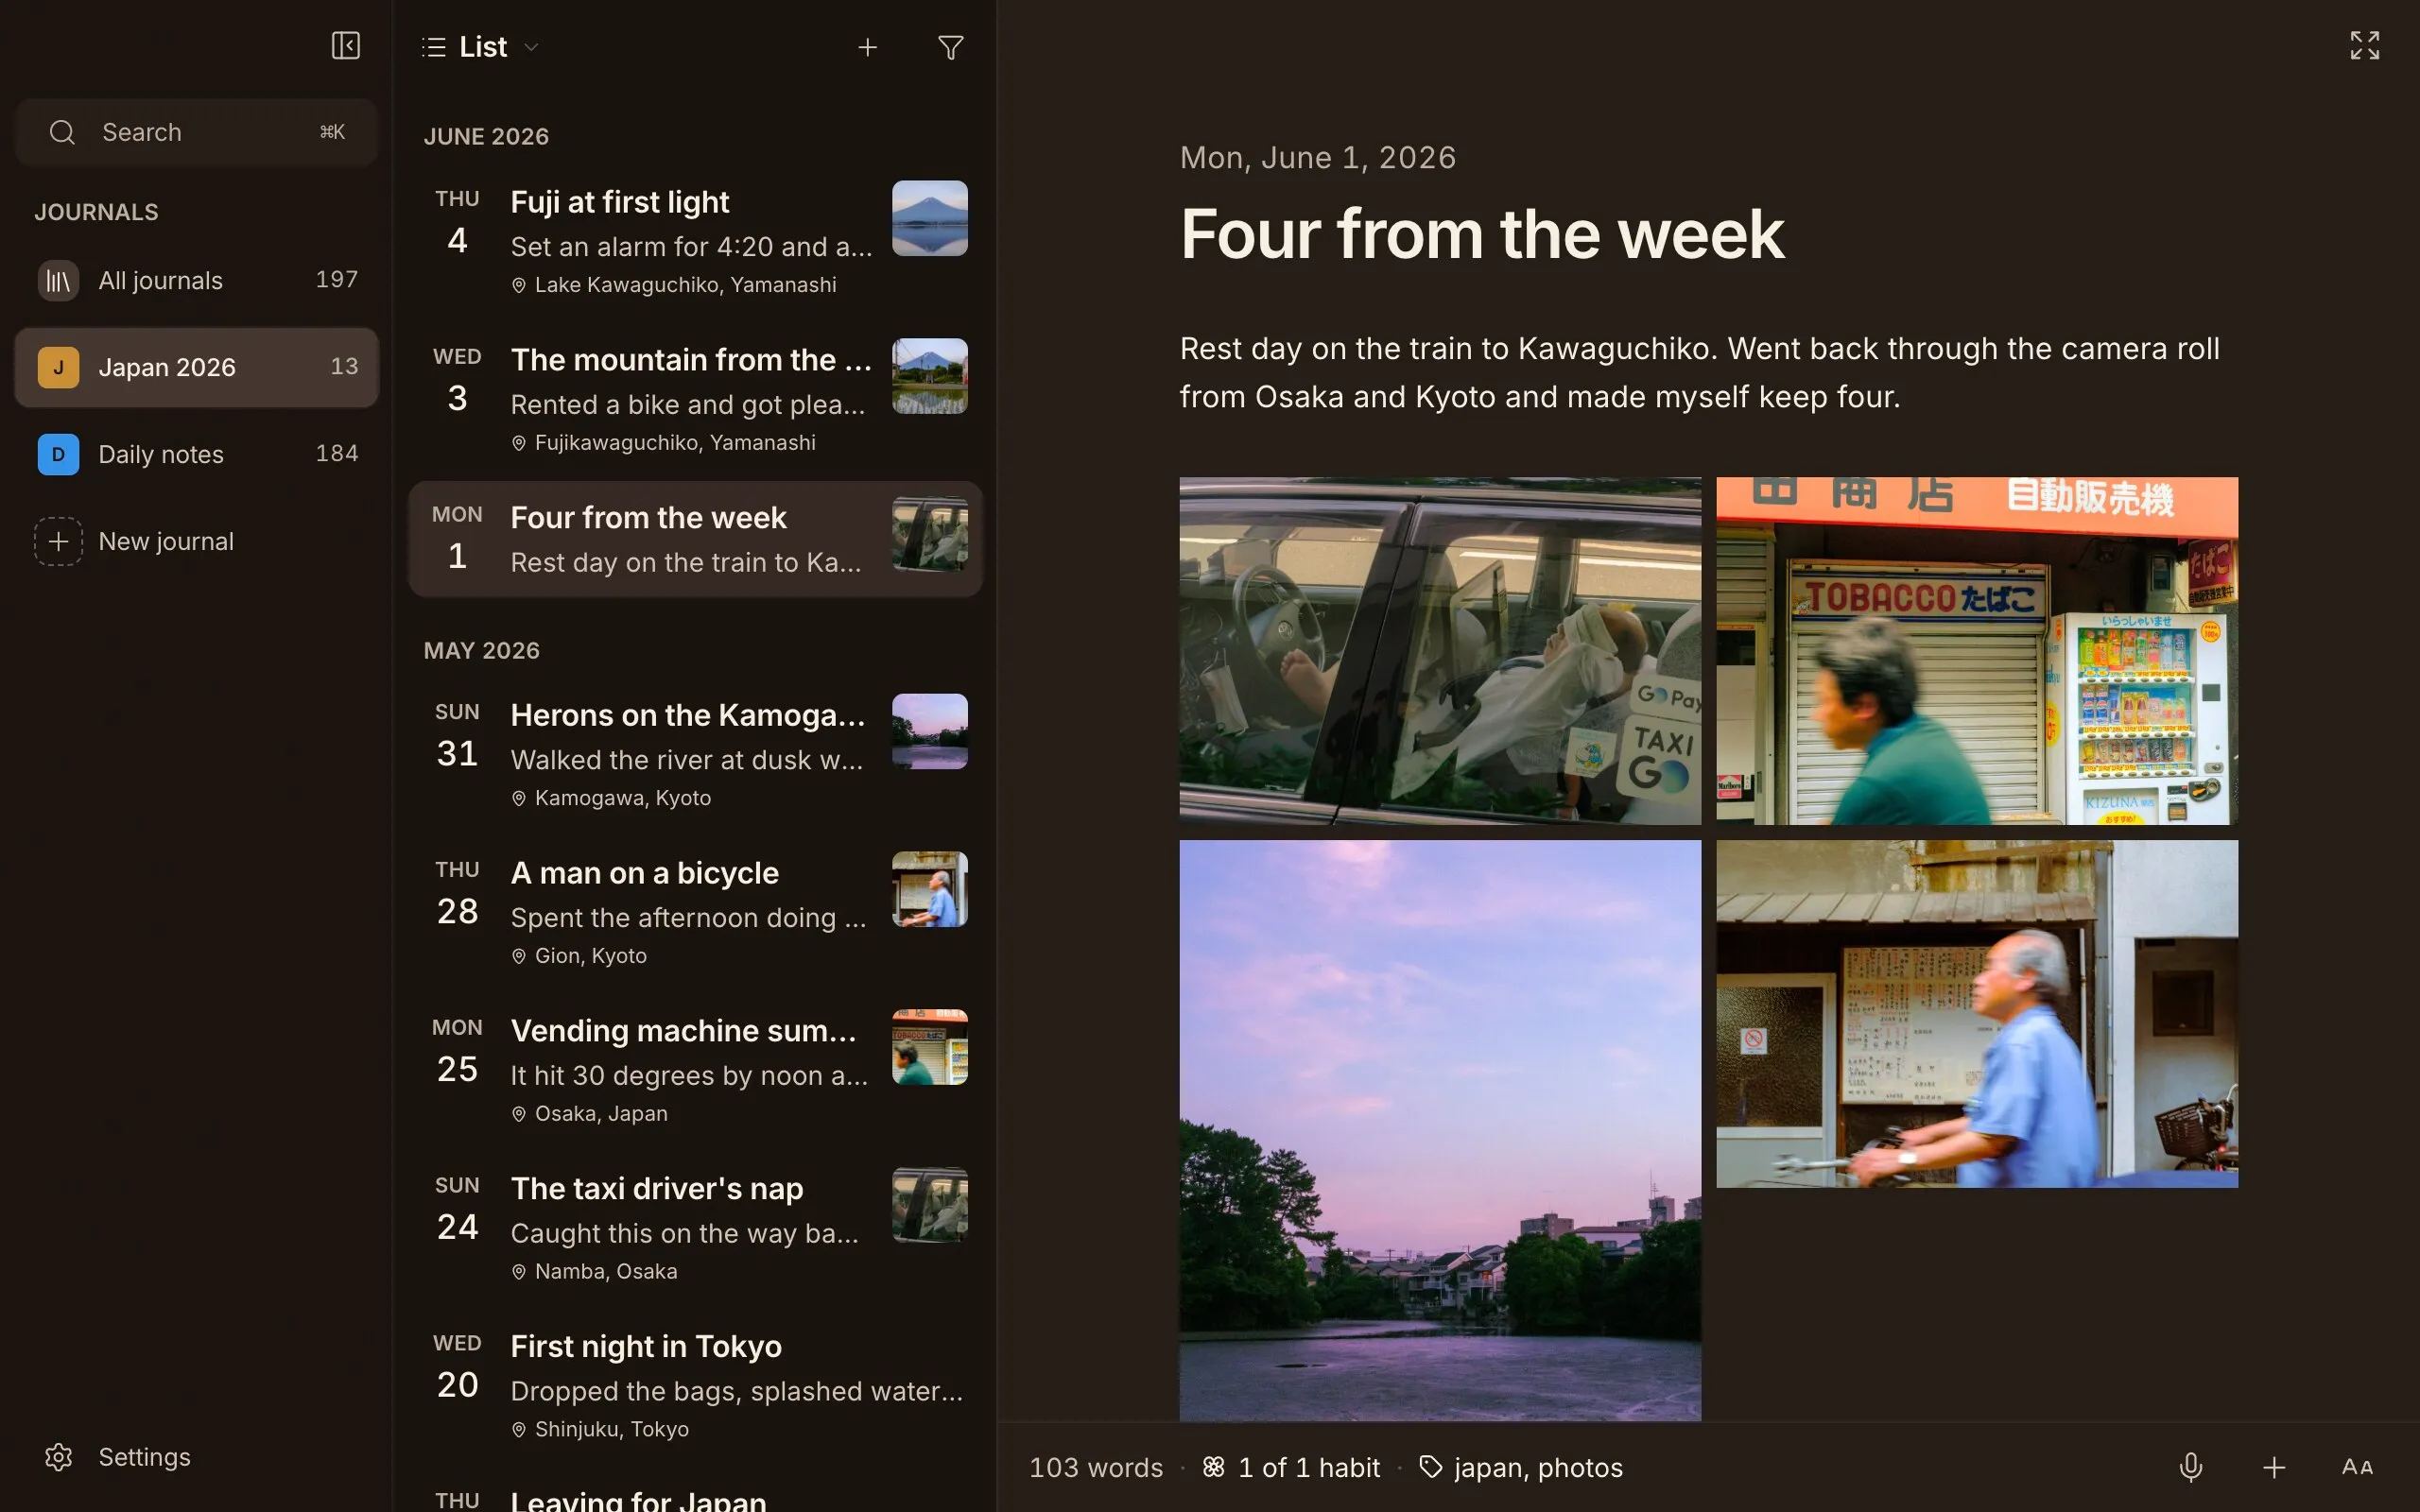Expand the List view dropdown
The image size is (2420, 1512).
(481, 47)
